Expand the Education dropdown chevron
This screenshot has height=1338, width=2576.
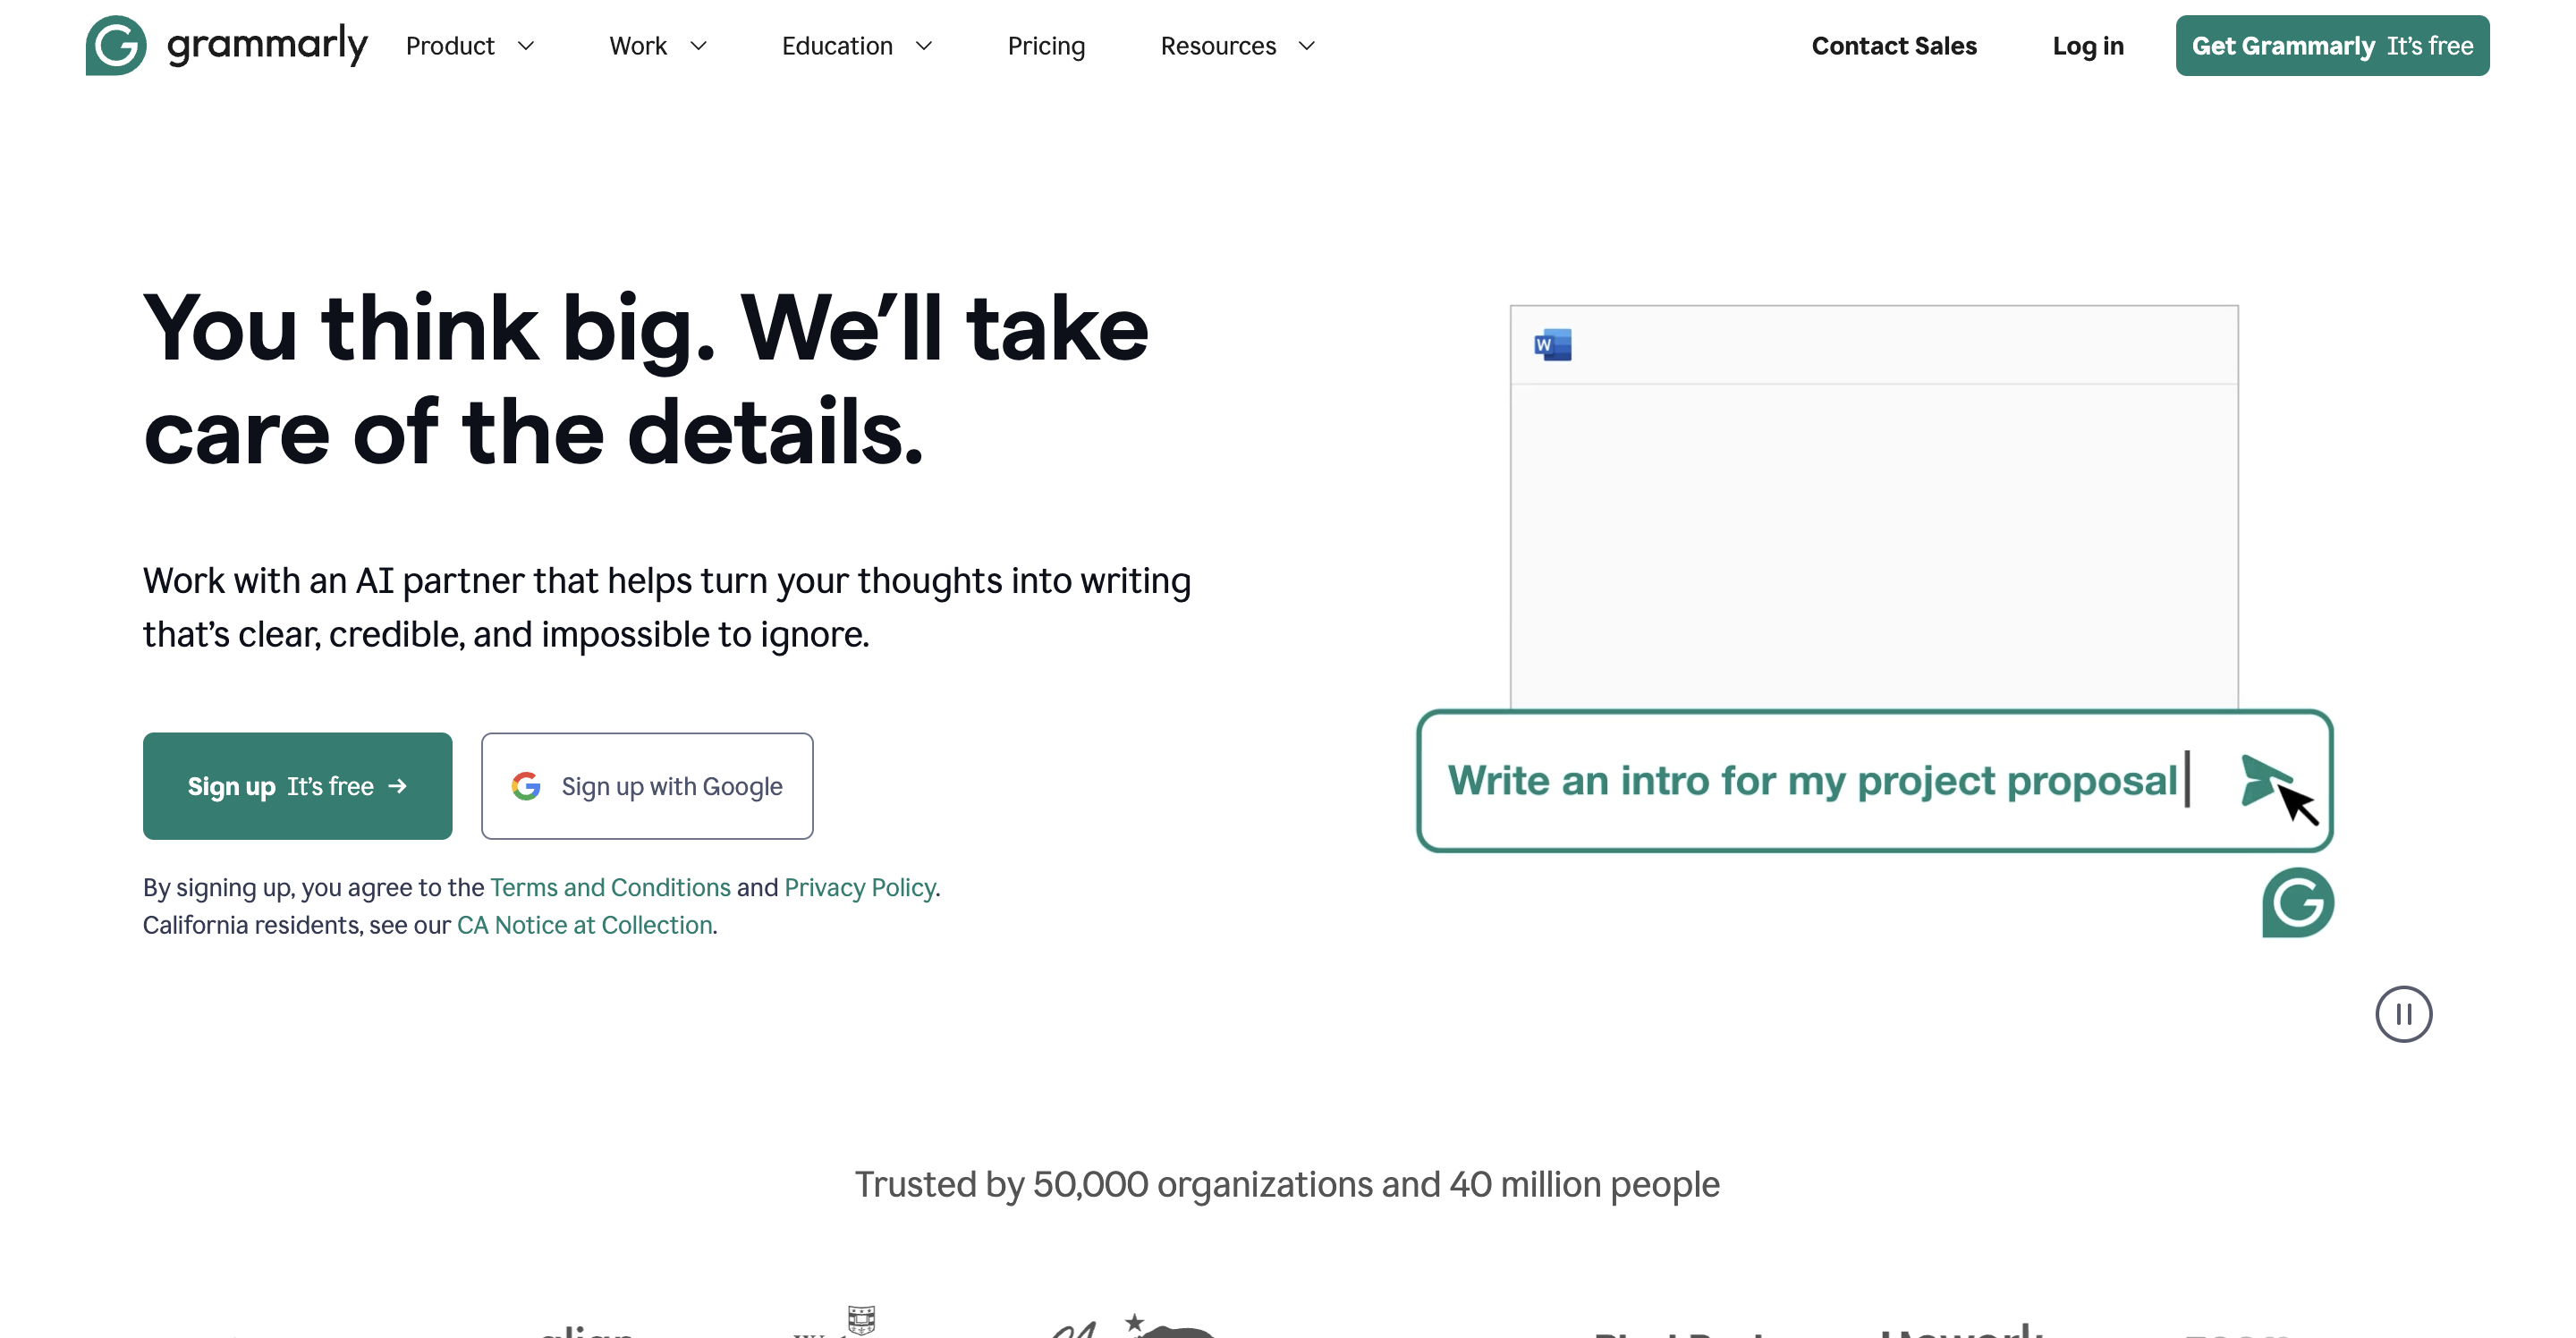[x=924, y=46]
